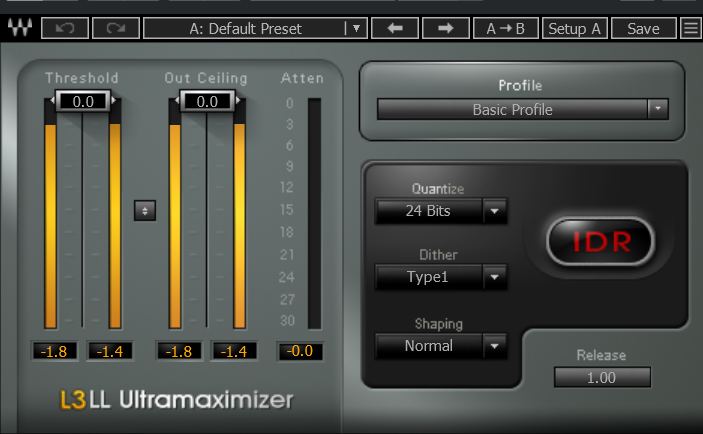Click the 24 Bits quantize value
The width and height of the screenshot is (703, 434).
point(428,211)
